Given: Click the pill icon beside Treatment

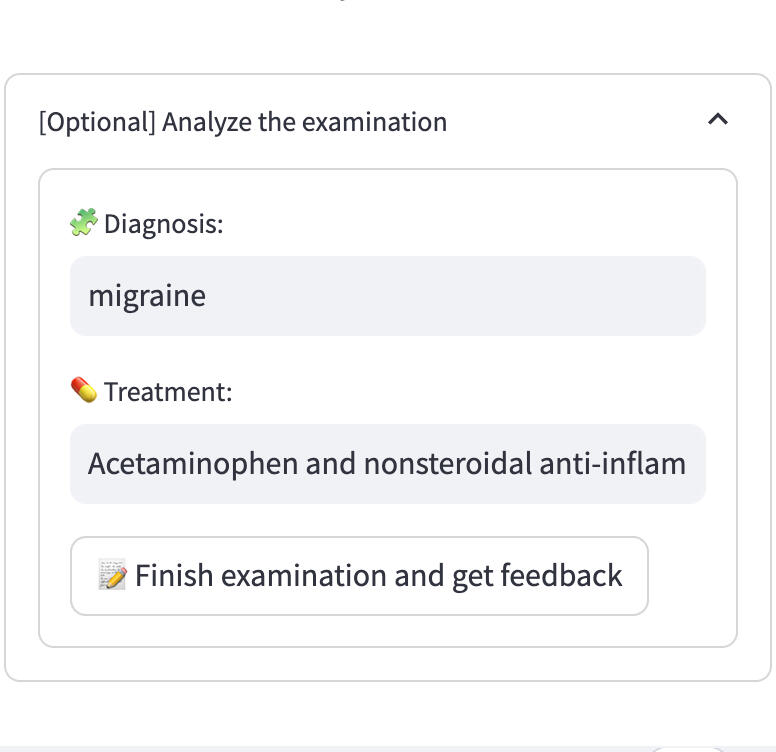Looking at the screenshot, I should (x=83, y=390).
